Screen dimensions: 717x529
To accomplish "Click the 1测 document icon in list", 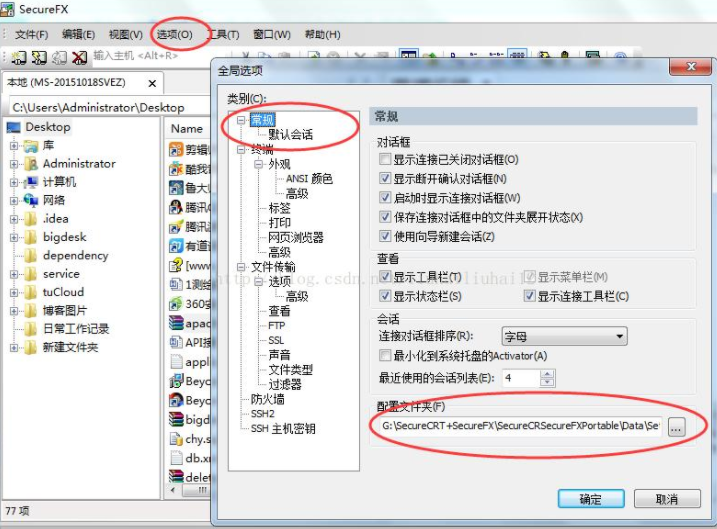I will (x=176, y=284).
